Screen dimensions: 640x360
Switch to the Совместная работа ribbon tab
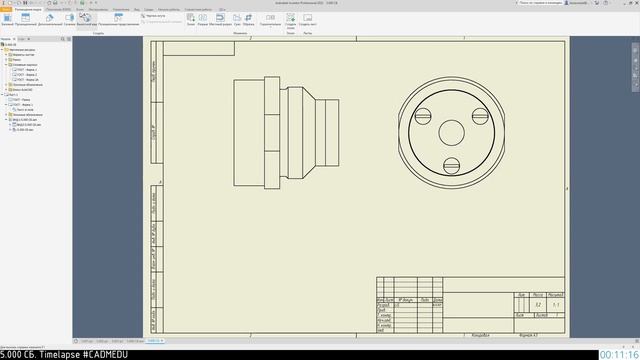tap(198, 9)
